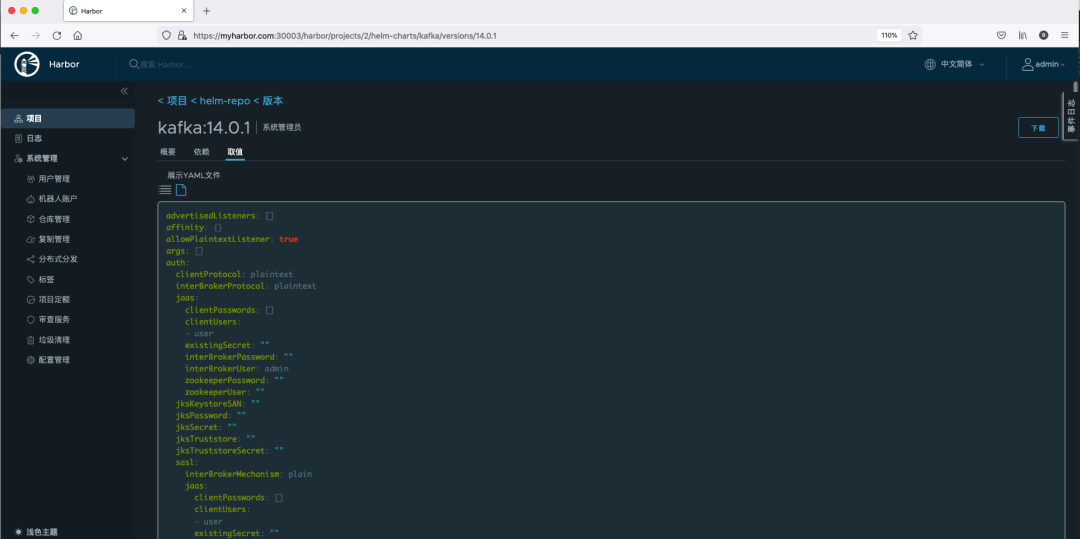The image size is (1080, 539).
Task: Click the interBrokerMechanism: plain line
Action: (x=249, y=474)
